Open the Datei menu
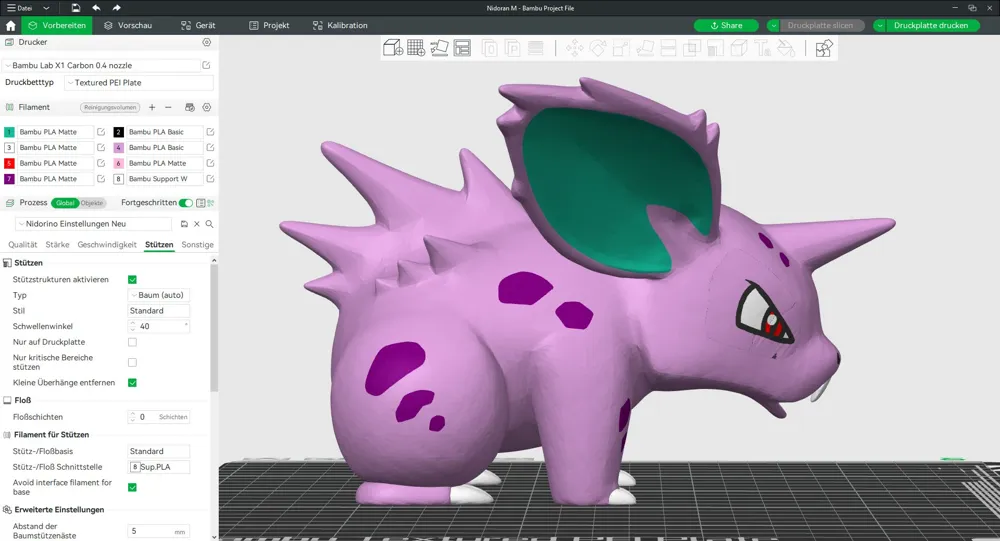Screen dimensions: 1000x541 tap(20, 8)
